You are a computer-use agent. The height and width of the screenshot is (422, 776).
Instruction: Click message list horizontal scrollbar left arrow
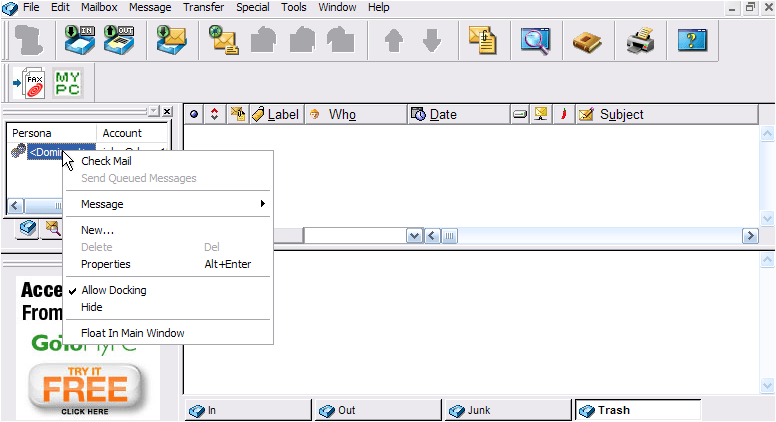[x=432, y=236]
